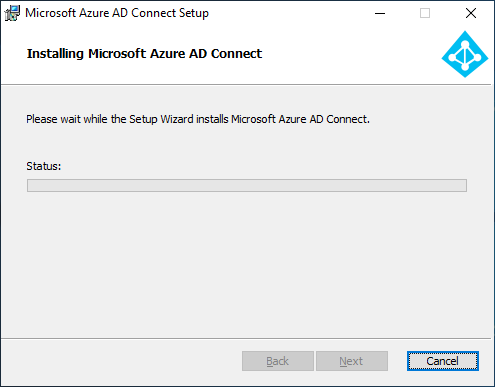Screen dimensions: 495x387
Task: Click the disabled Next button
Action: (352, 361)
